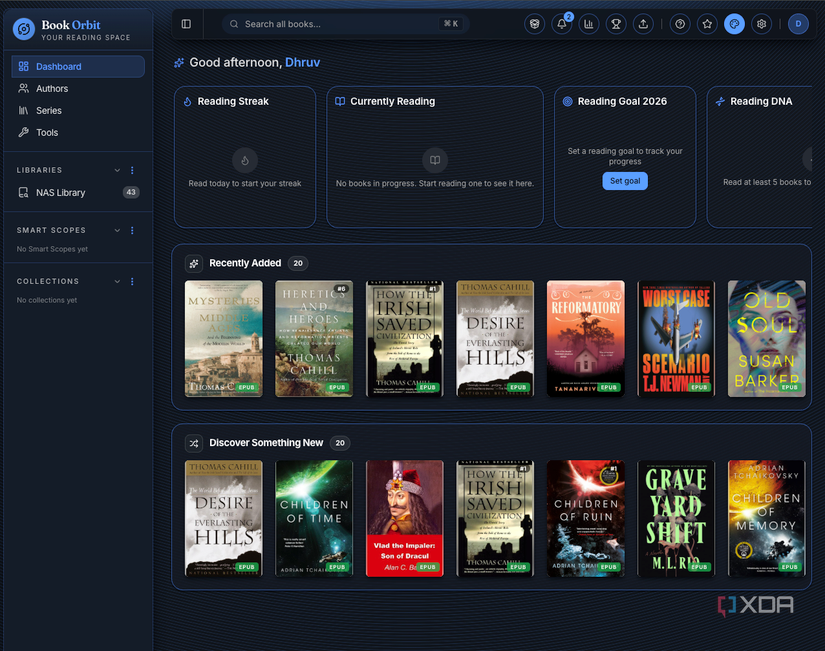
Task: Open Smart Scopes three-dot options menu
Action: pyautogui.click(x=132, y=230)
